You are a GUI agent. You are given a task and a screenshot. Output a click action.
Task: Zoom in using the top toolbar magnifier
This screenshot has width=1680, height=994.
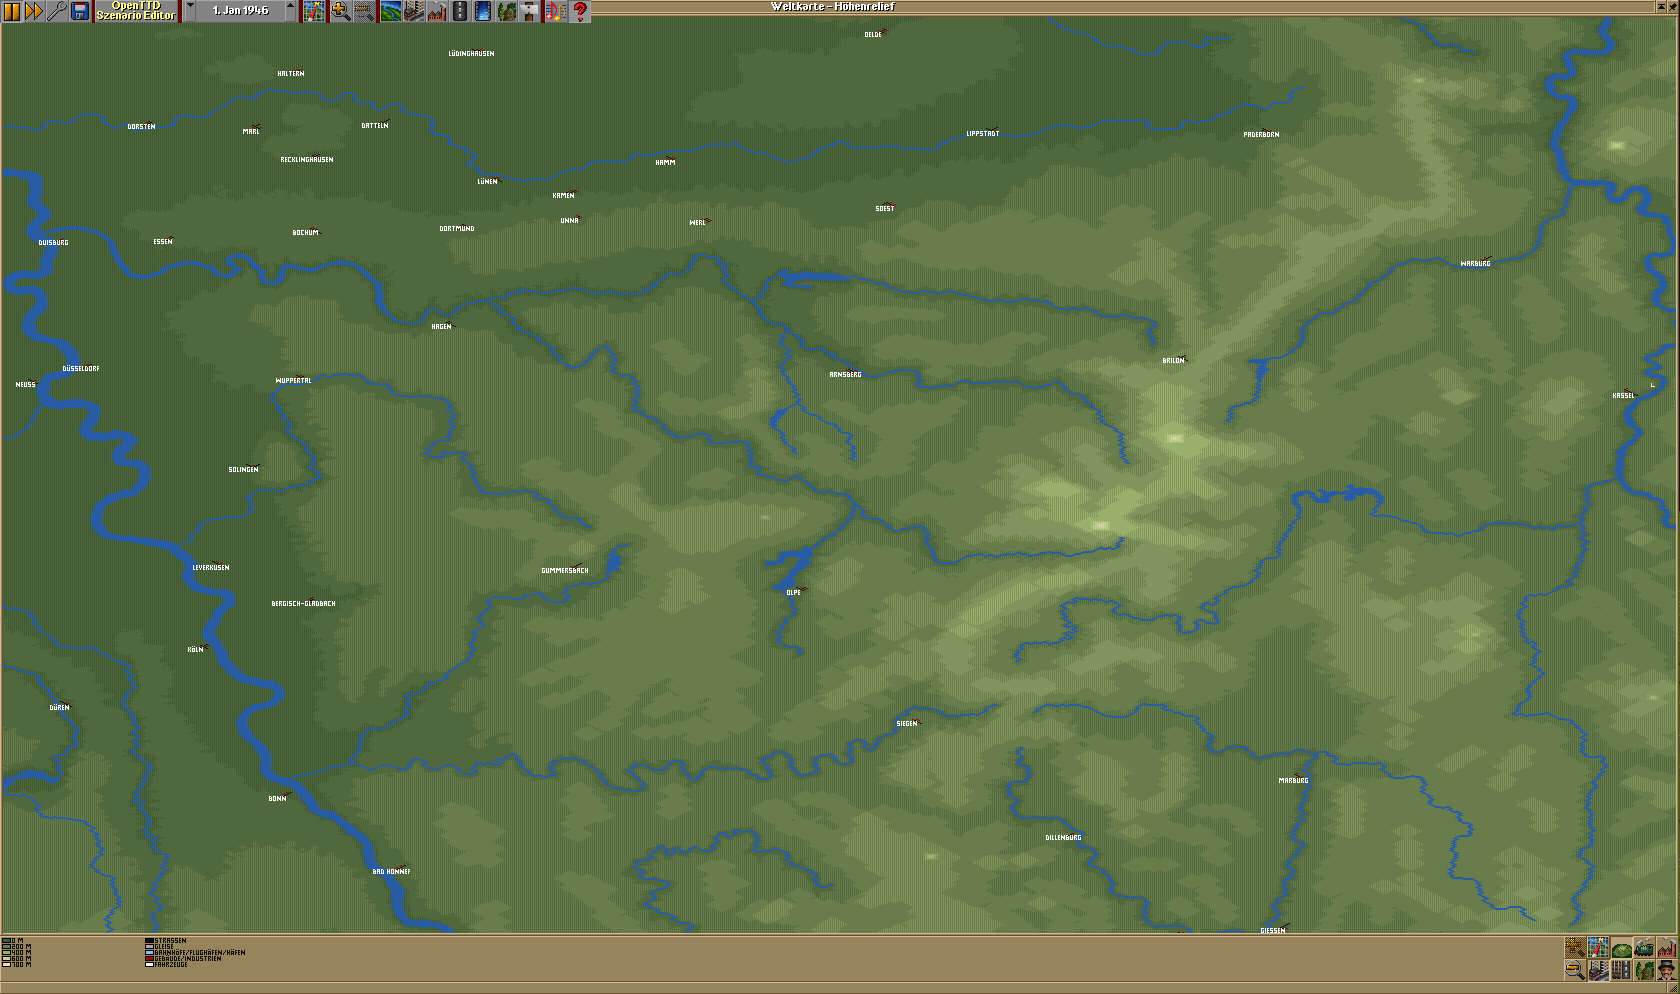tap(340, 11)
